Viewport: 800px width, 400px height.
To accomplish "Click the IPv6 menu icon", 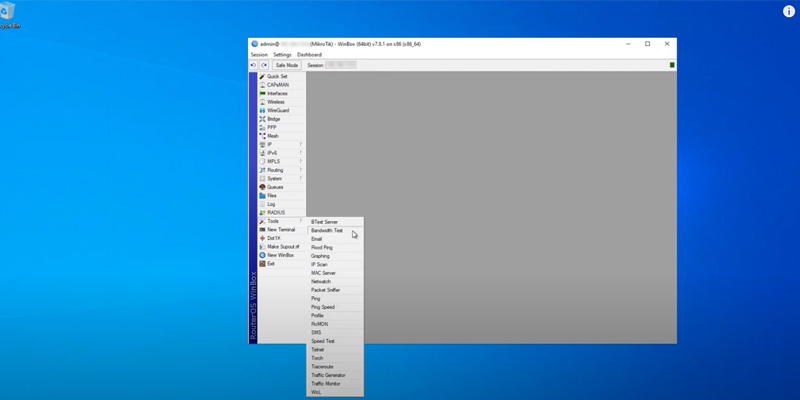I will pos(262,153).
